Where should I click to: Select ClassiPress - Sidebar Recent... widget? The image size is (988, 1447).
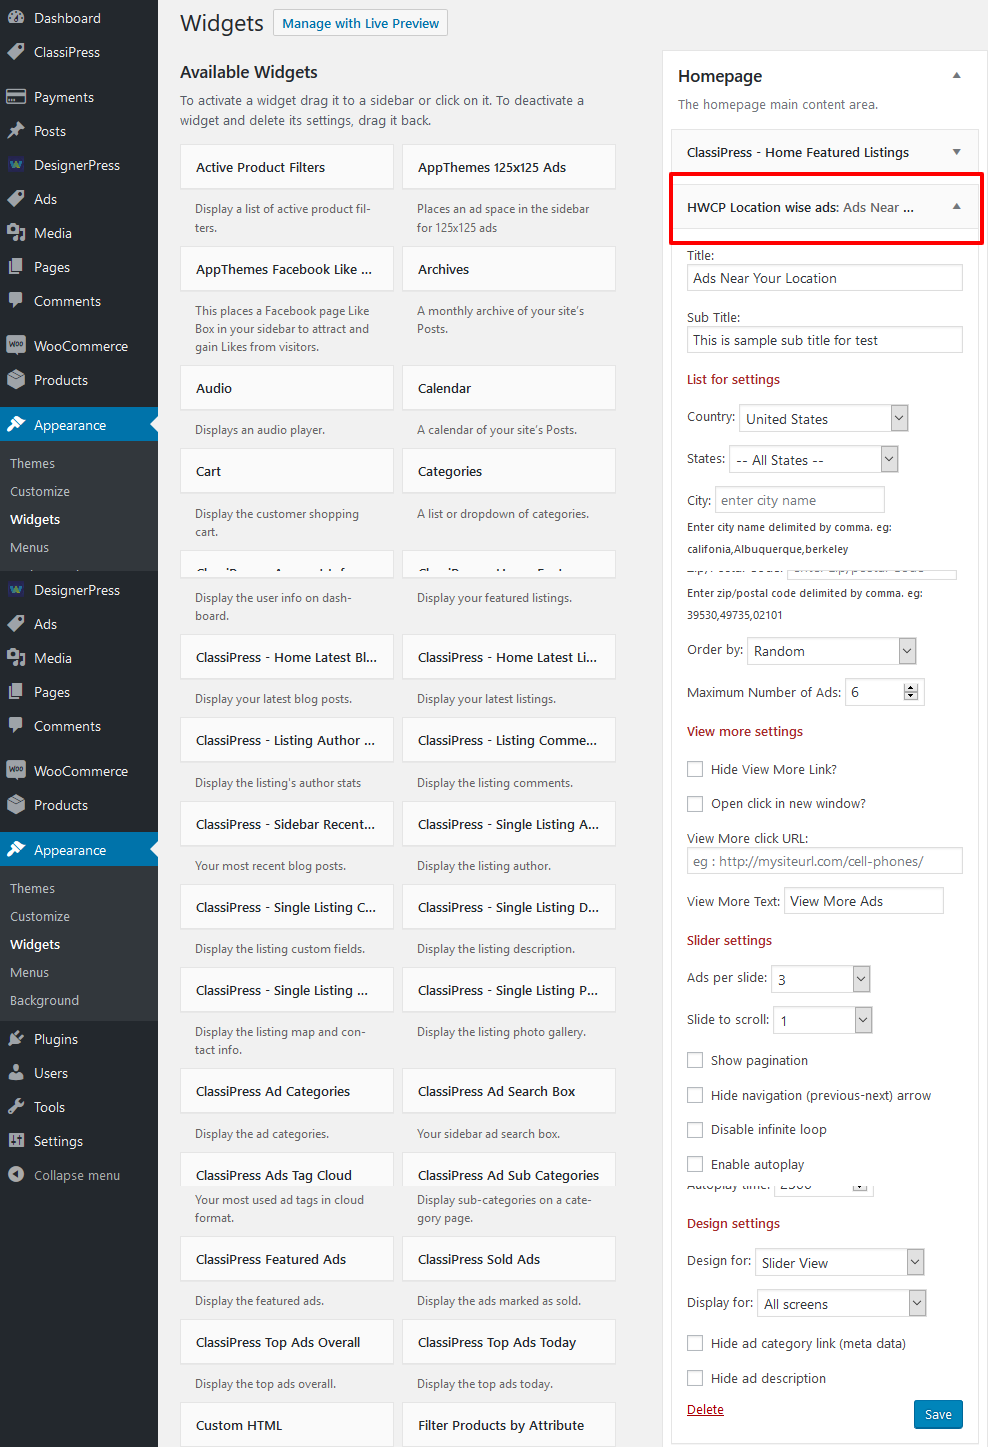(287, 824)
